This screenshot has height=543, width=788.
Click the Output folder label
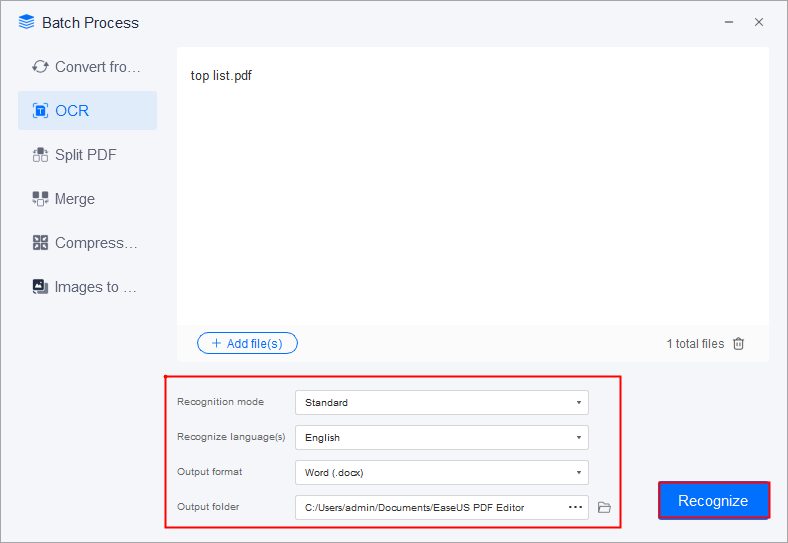point(208,507)
